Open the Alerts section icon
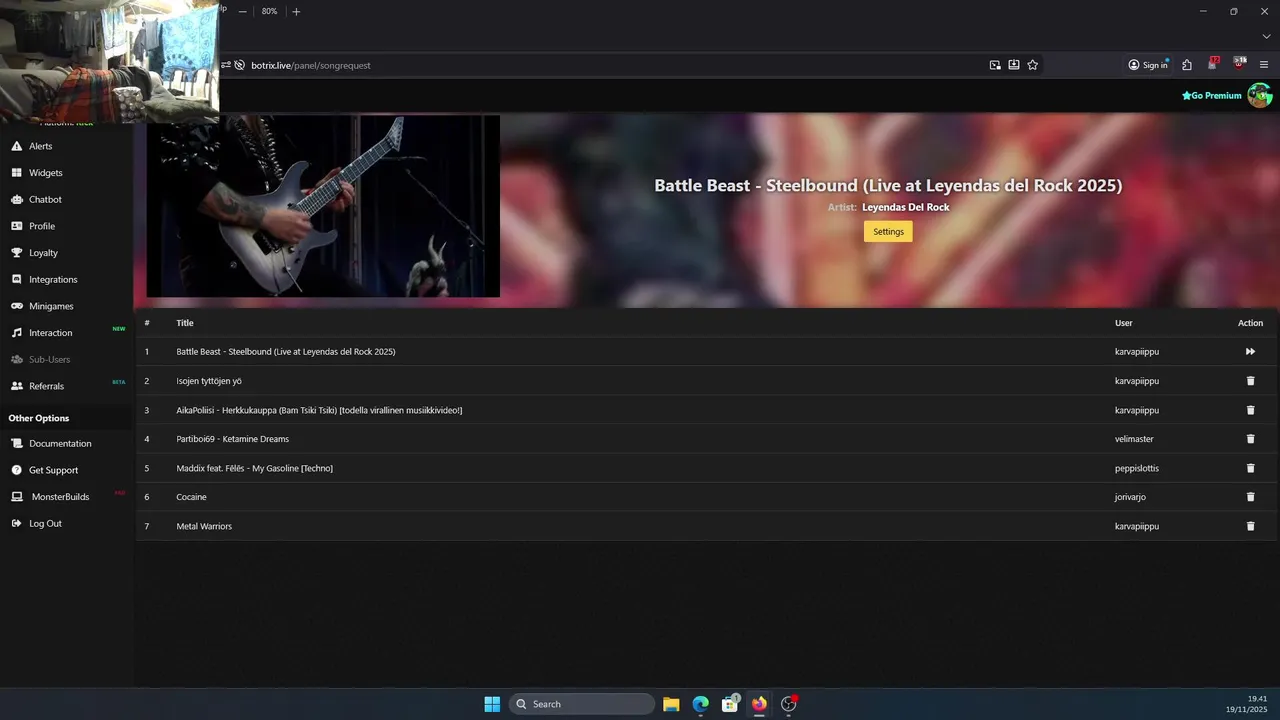This screenshot has height=720, width=1280. coord(16,146)
